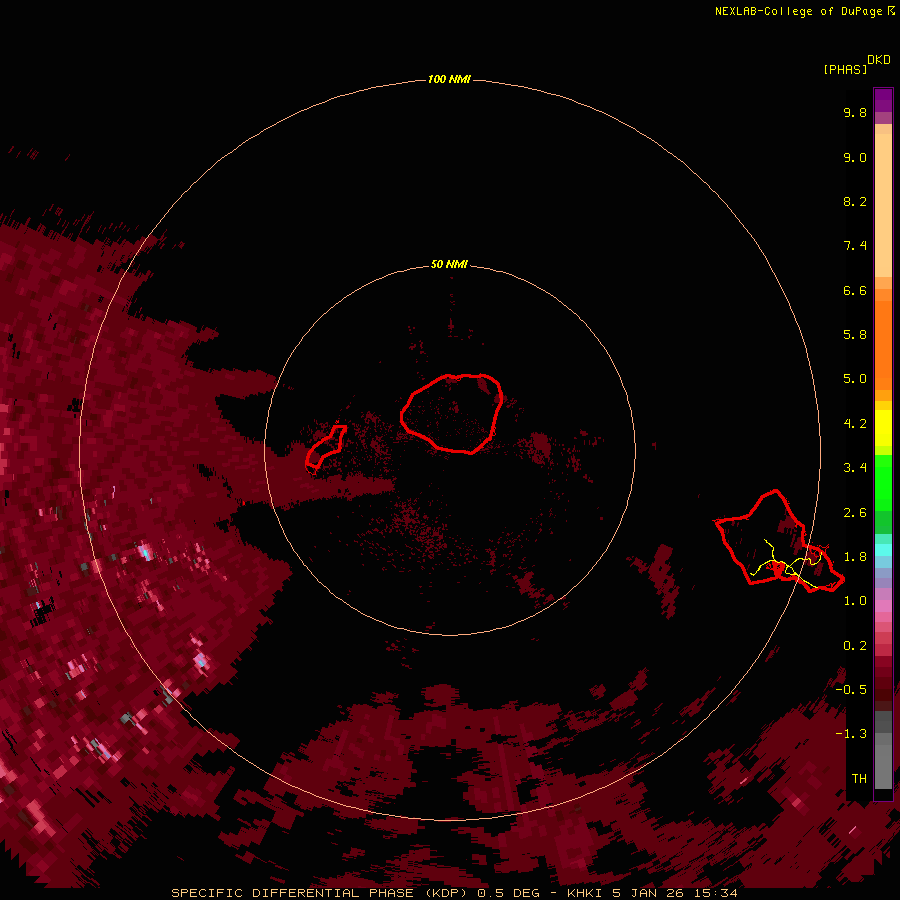Click the DKD legend header text

[879, 59]
